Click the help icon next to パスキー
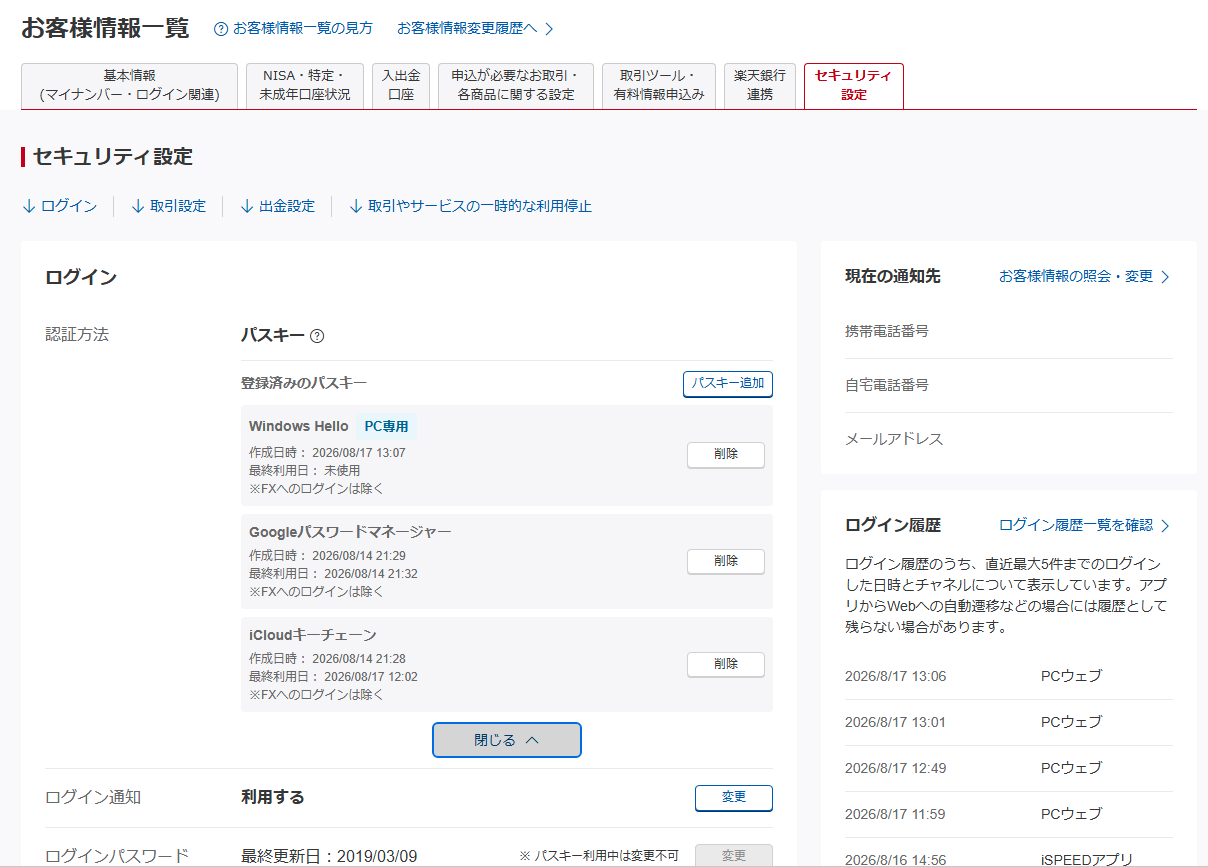Viewport: 1208px width, 867px height. [x=317, y=336]
